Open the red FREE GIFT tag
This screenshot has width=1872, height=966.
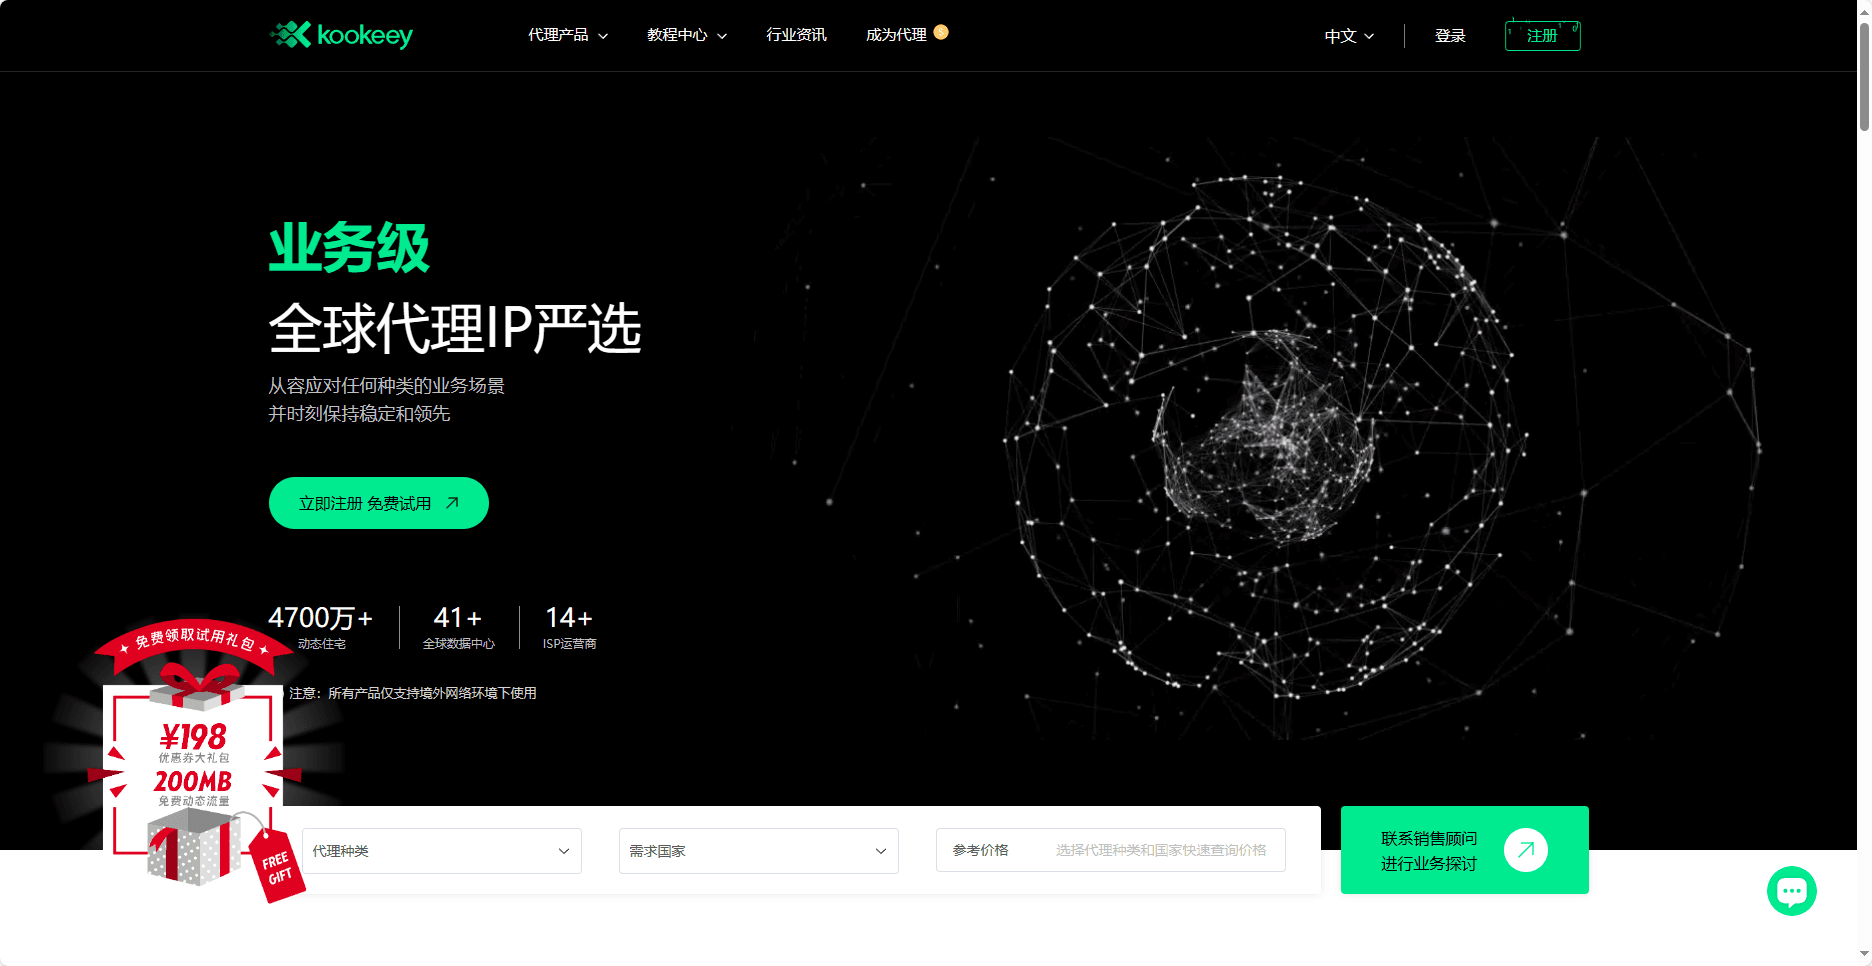277,867
